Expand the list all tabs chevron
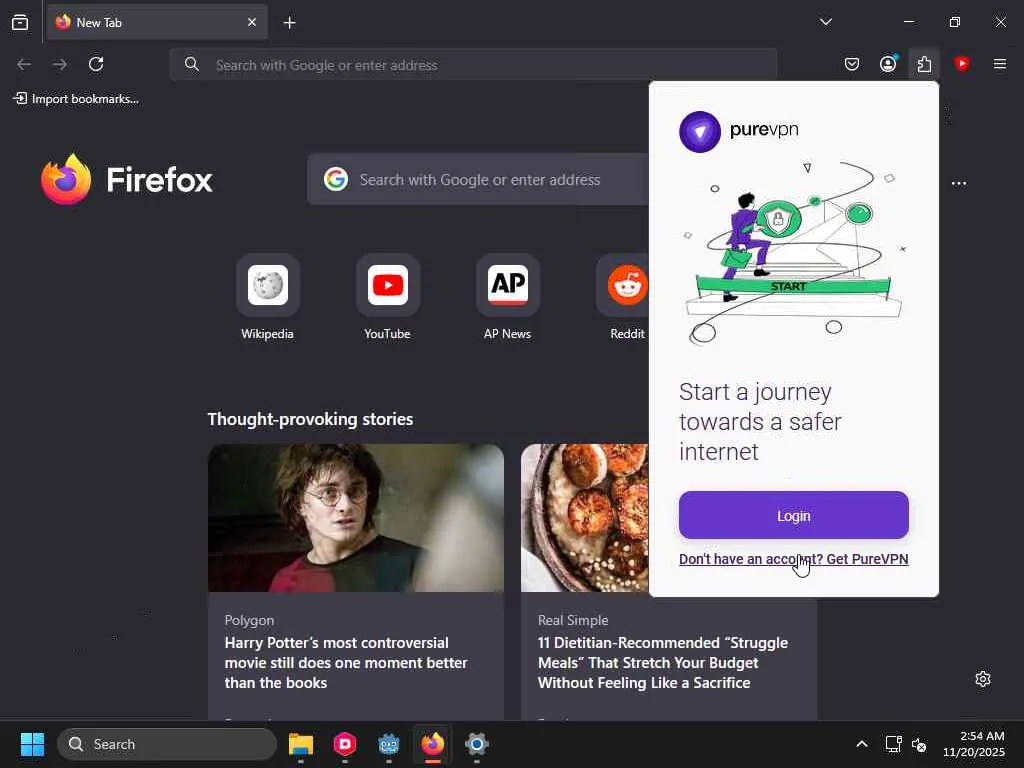 tap(825, 22)
